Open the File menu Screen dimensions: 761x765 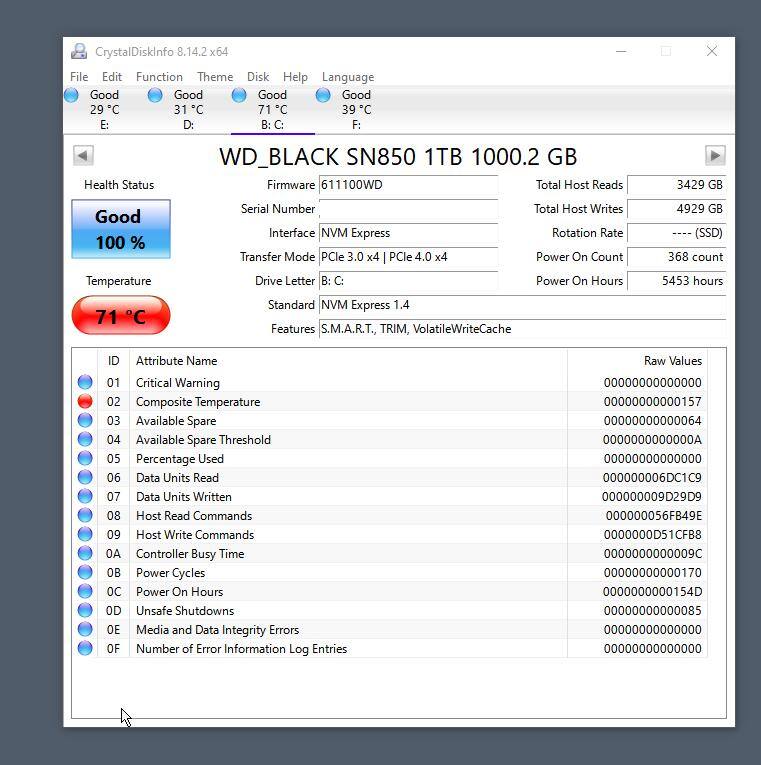(79, 77)
